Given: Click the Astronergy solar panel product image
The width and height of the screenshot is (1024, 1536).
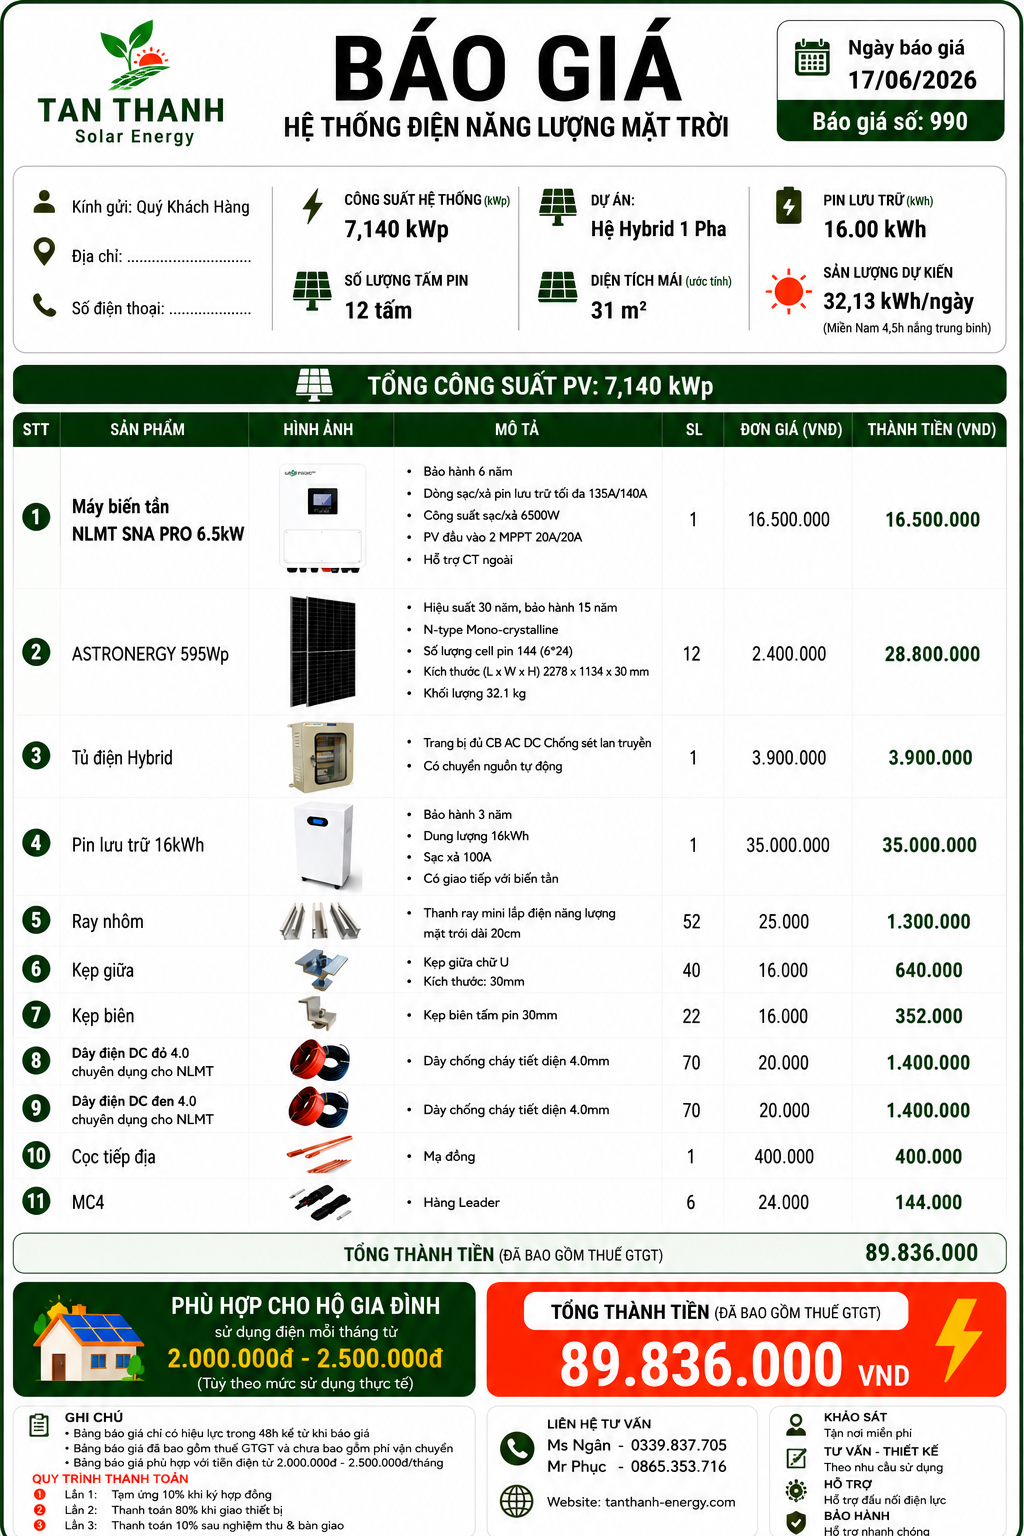Looking at the screenshot, I should pos(322,651).
